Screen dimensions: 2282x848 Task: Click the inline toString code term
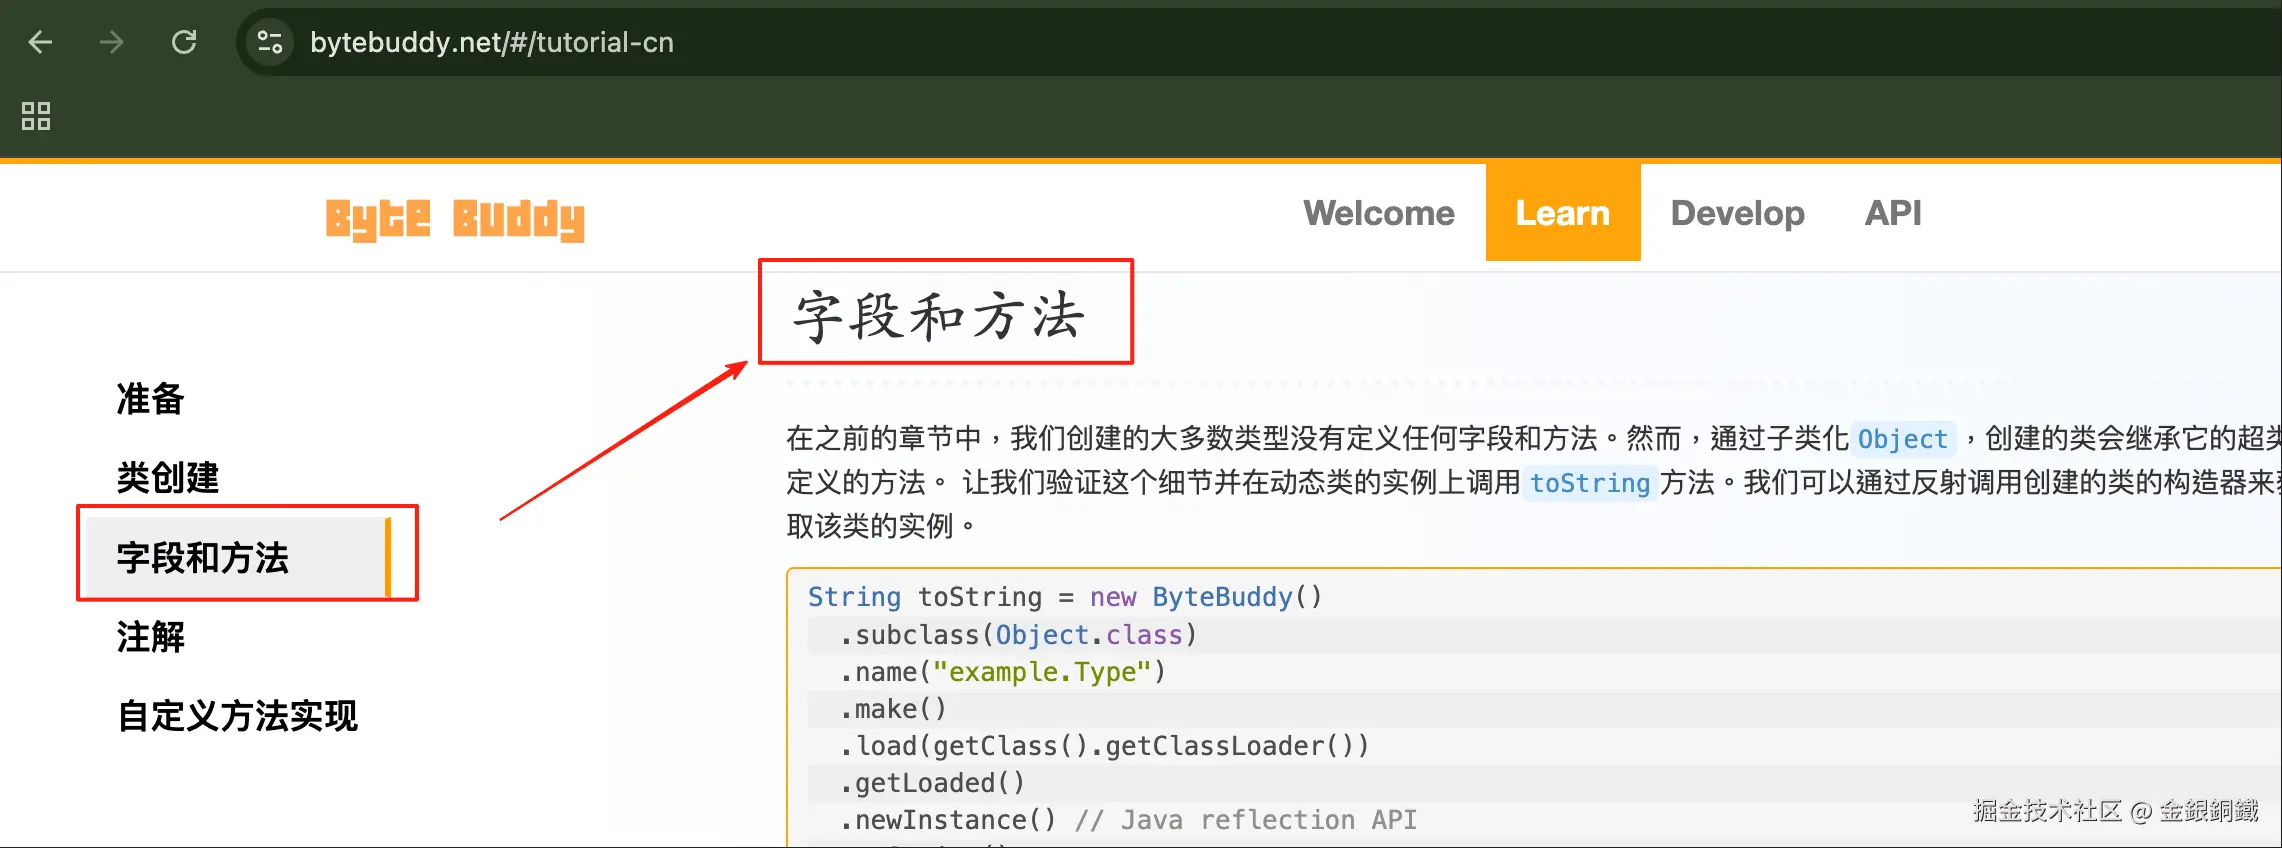pyautogui.click(x=1590, y=483)
